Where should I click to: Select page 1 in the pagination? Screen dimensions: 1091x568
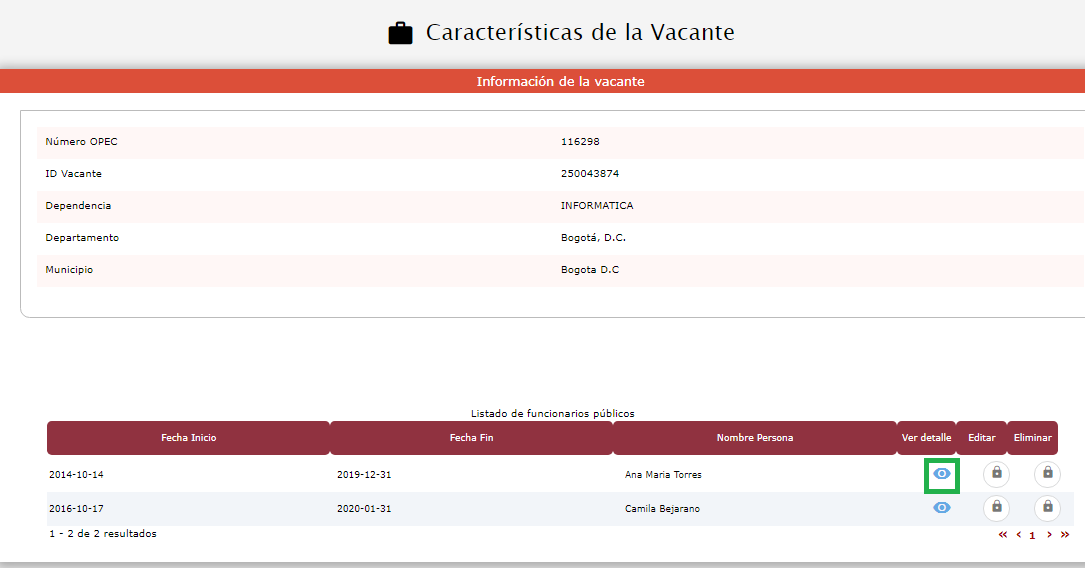(x=1032, y=536)
